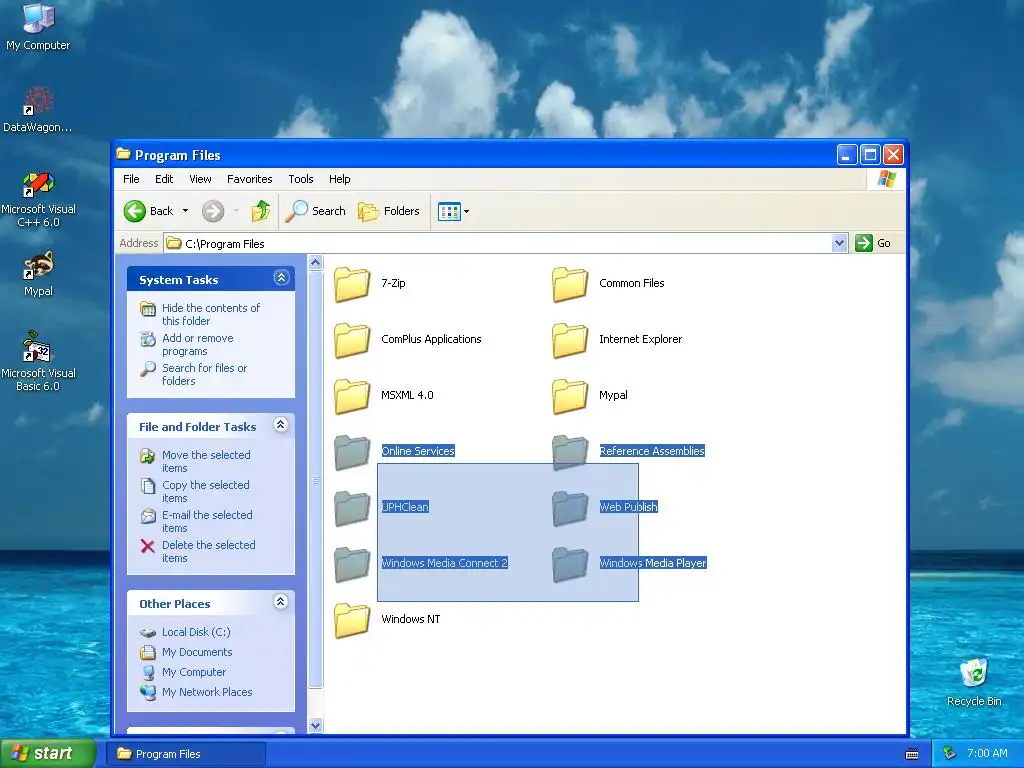Collapse File and Folder Tasks panel

(281, 424)
